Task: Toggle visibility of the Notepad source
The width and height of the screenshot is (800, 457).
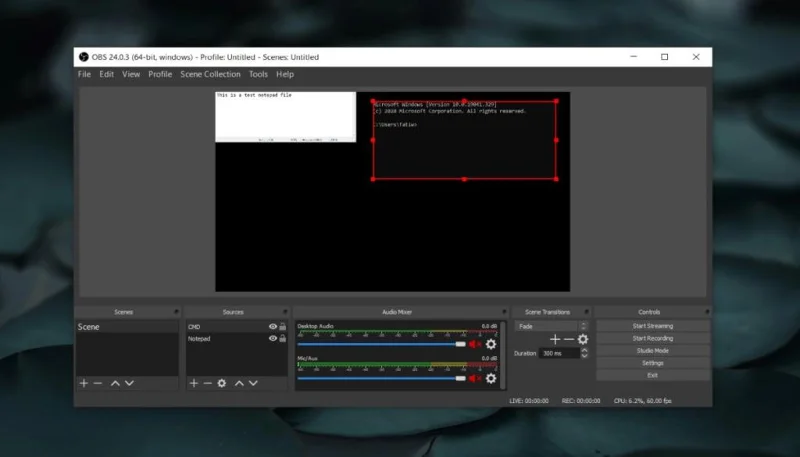Action: tap(272, 339)
